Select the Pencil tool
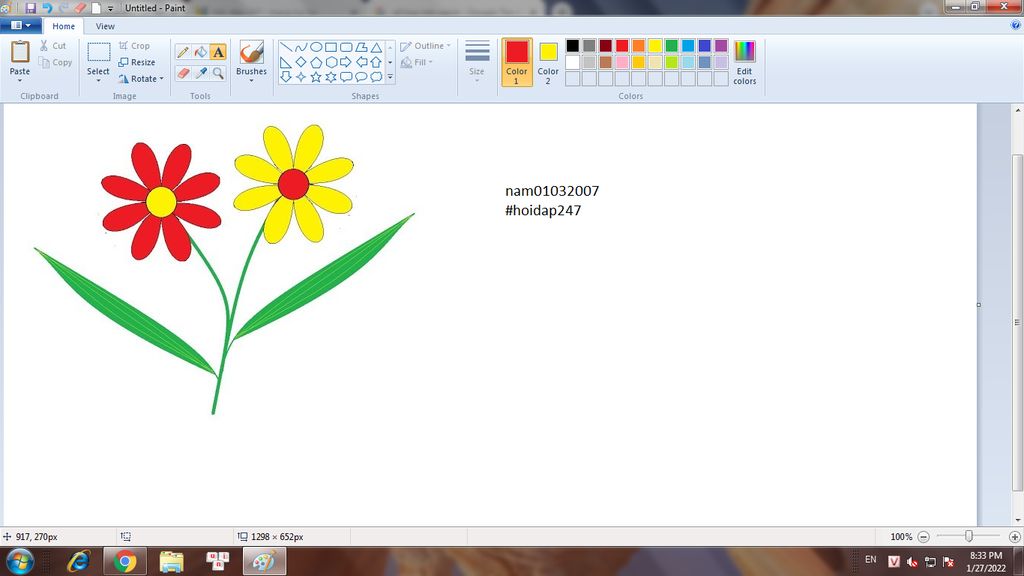The width and height of the screenshot is (1024, 576). [183, 52]
